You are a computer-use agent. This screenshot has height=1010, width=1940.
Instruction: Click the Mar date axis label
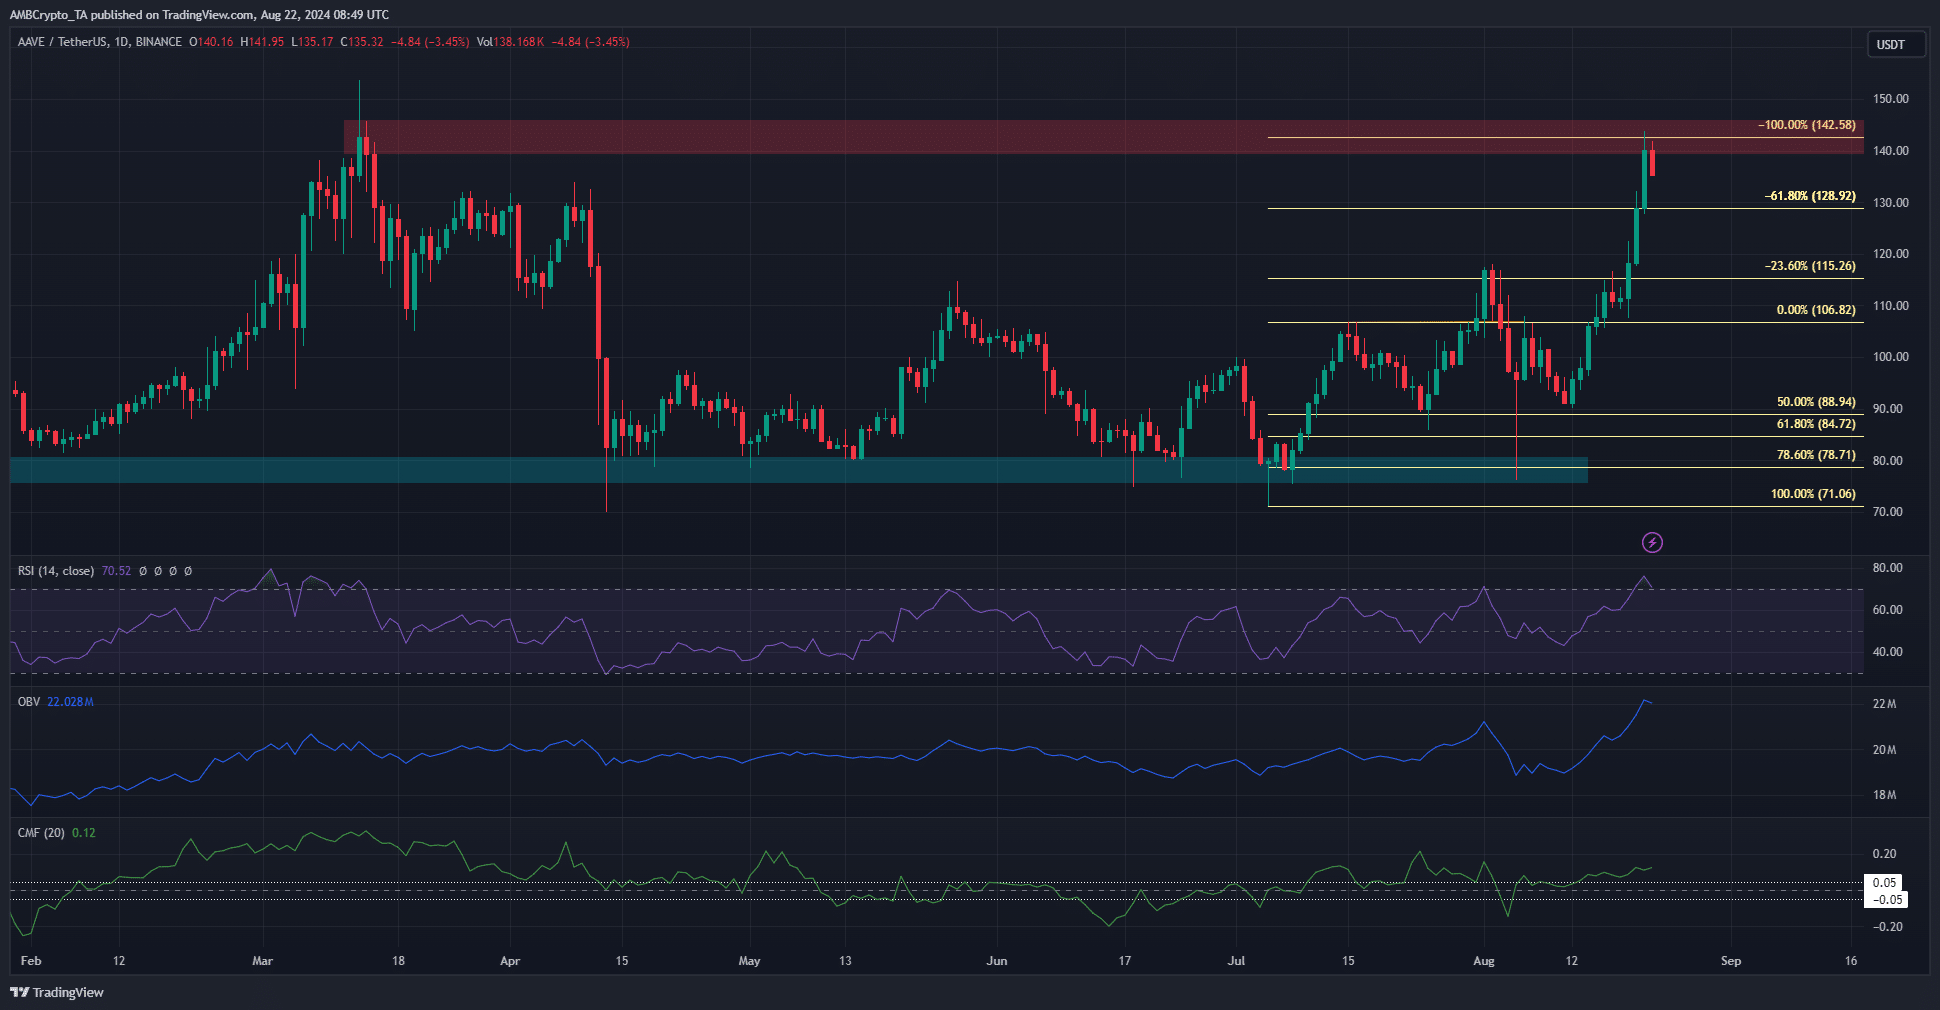[262, 961]
